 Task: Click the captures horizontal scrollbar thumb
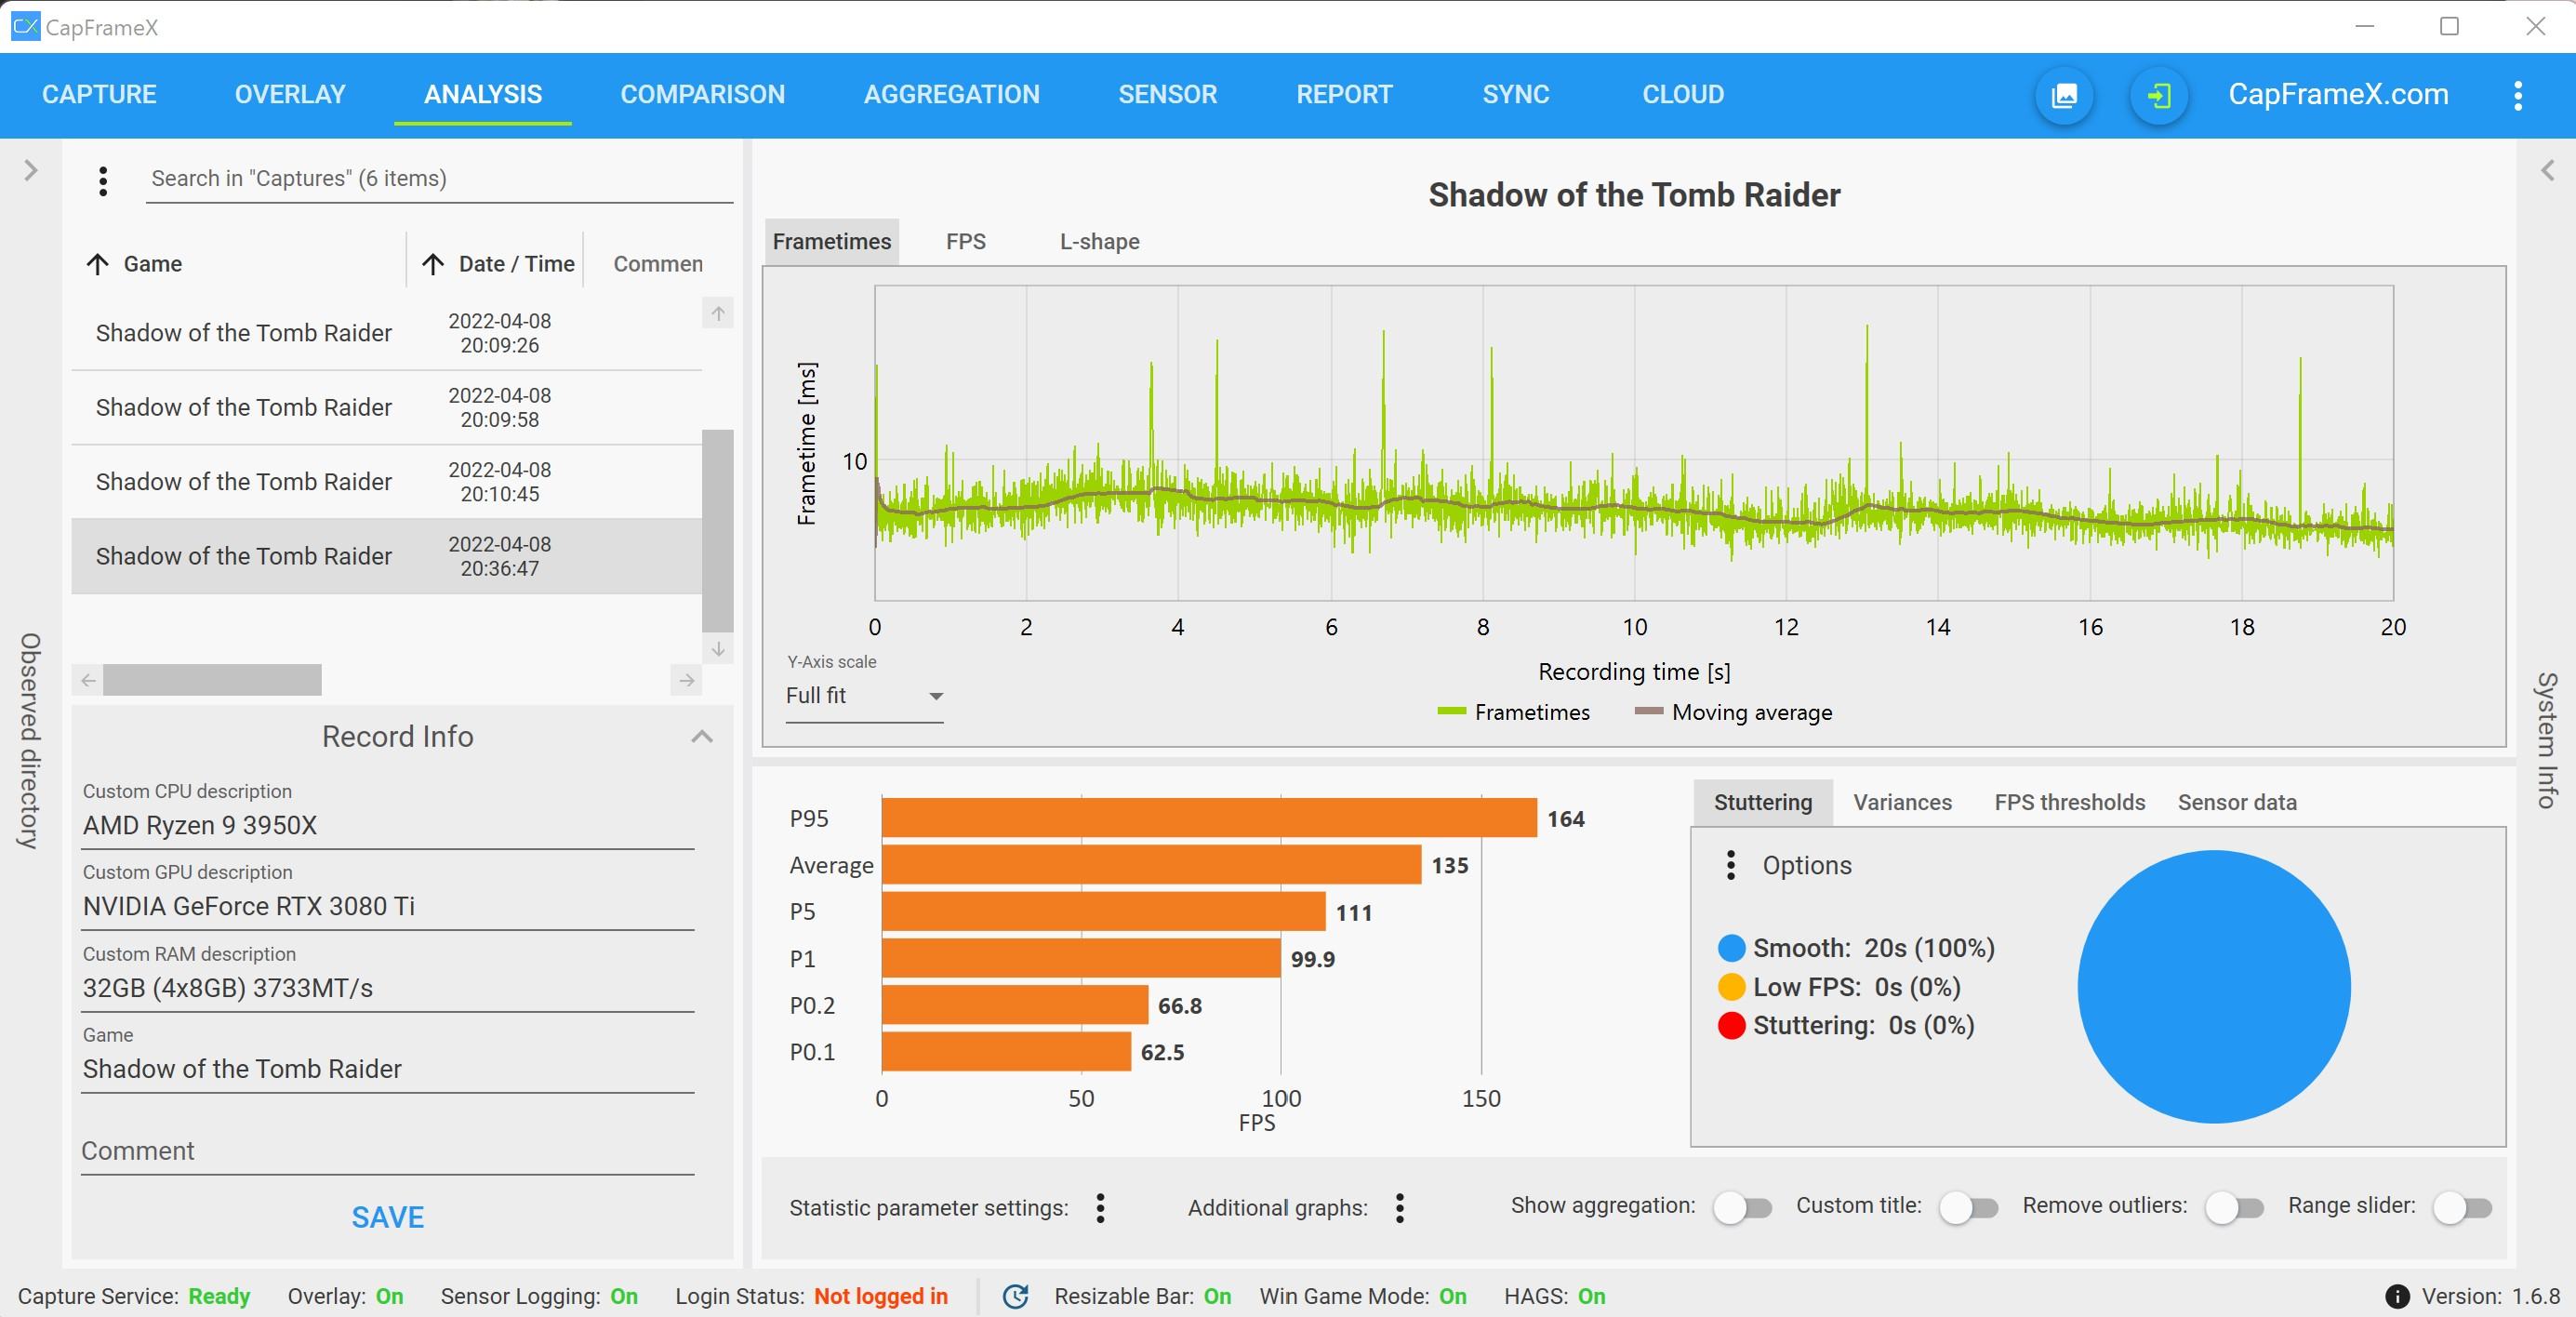coord(212,681)
